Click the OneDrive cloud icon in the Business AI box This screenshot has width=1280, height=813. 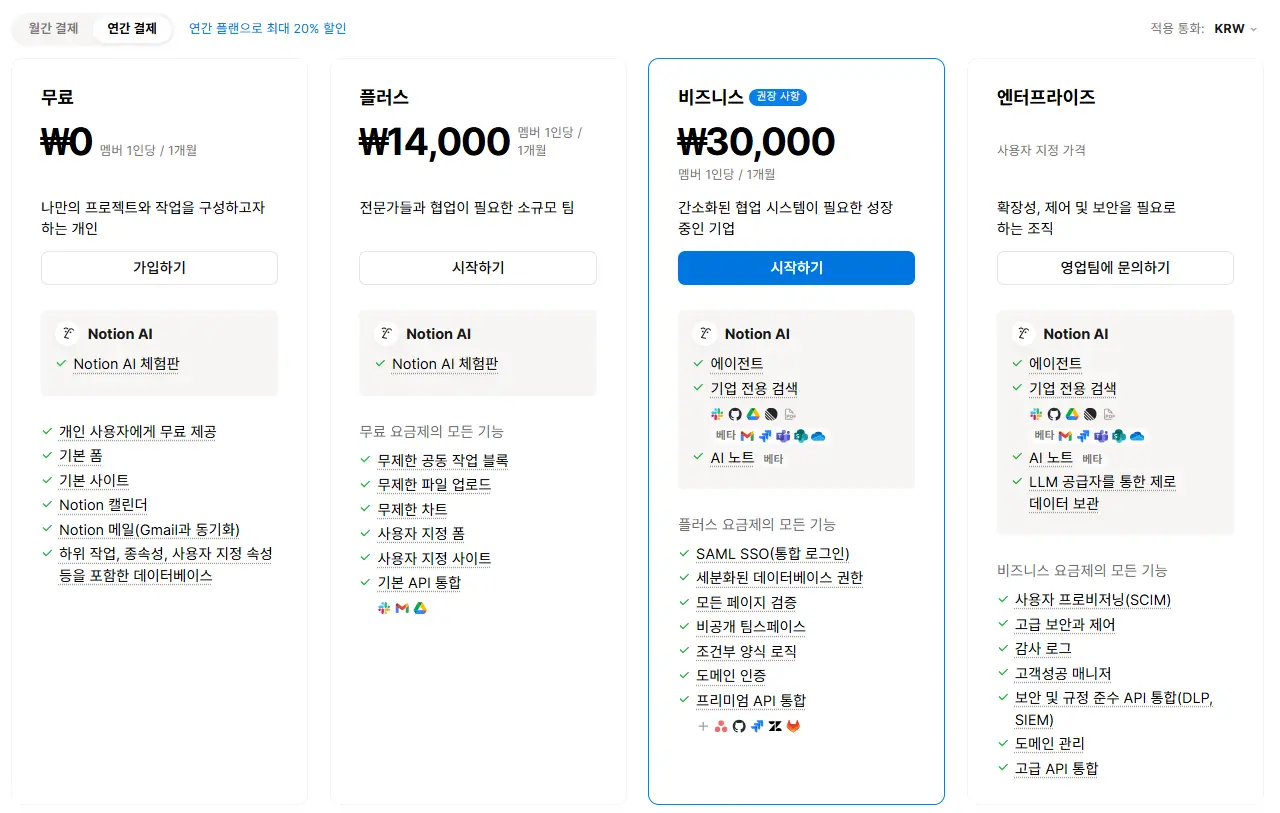[818, 436]
